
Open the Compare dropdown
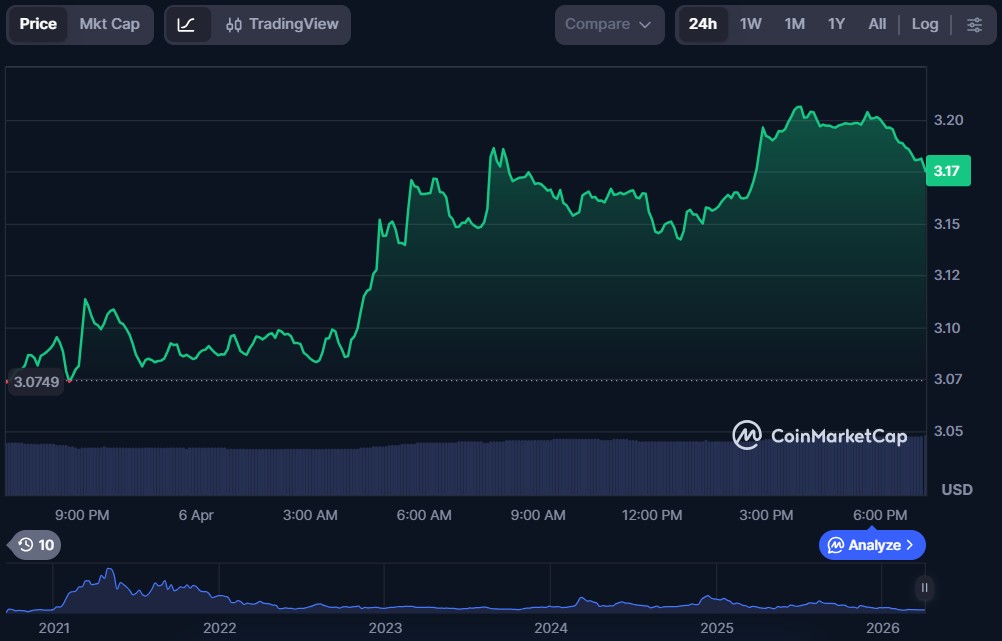pos(608,24)
